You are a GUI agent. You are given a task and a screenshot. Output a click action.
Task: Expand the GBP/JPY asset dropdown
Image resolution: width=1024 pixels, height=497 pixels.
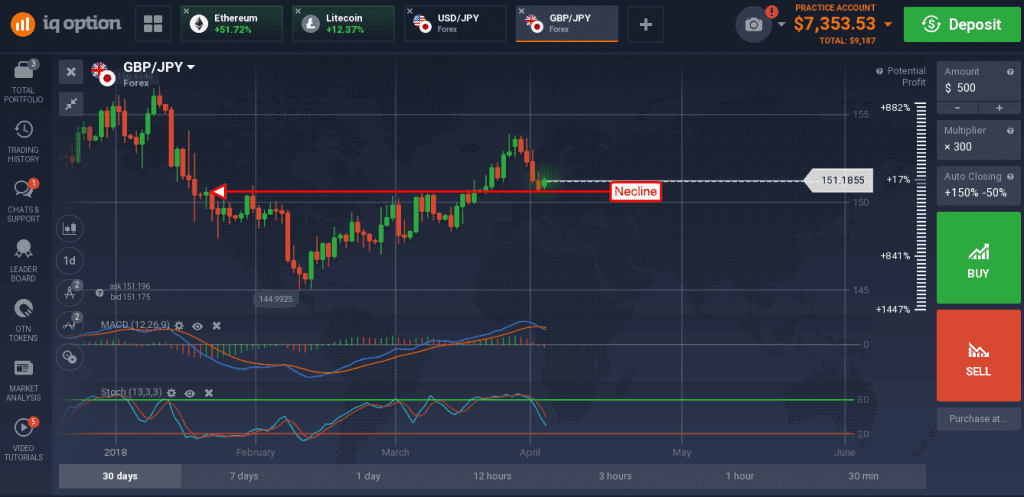click(x=191, y=67)
